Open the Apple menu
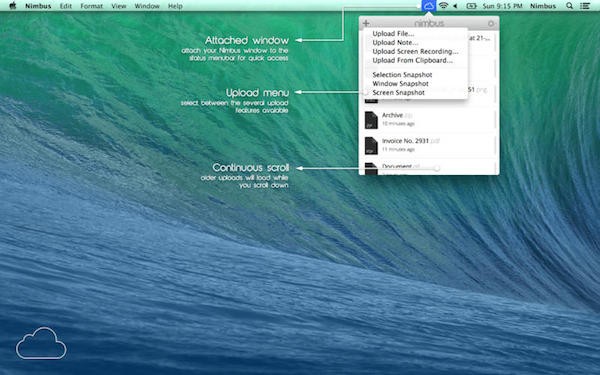The width and height of the screenshot is (600, 375). coord(13,6)
